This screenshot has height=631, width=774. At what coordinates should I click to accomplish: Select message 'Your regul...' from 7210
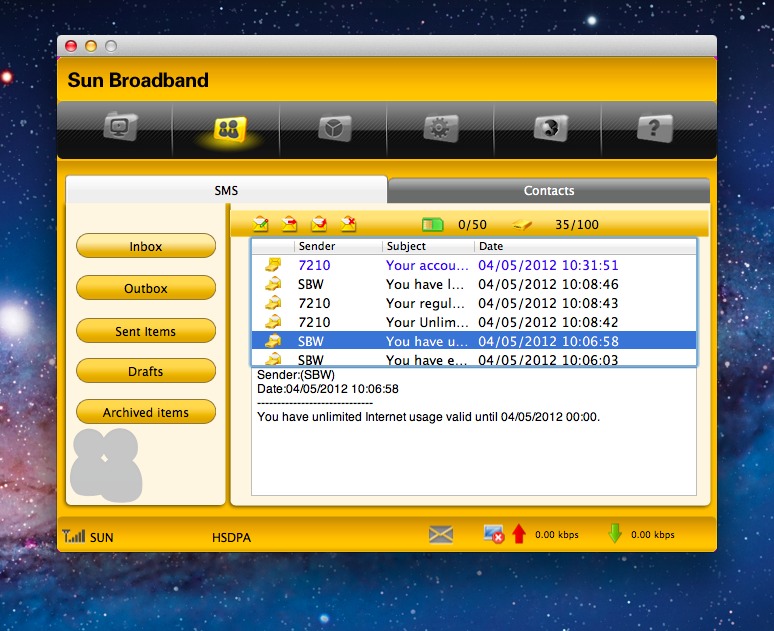(x=474, y=303)
